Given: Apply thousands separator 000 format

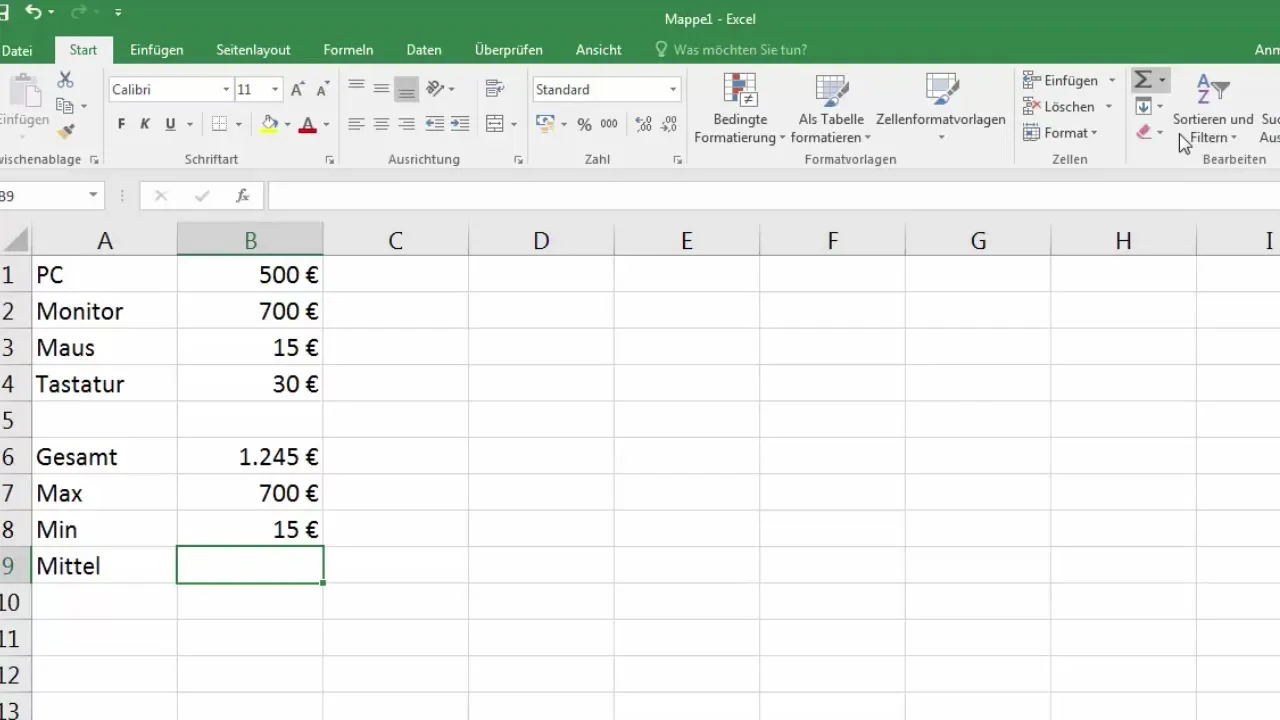Looking at the screenshot, I should pyautogui.click(x=610, y=124).
